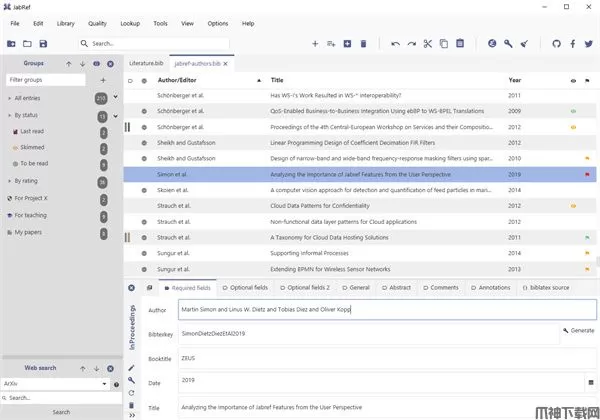Close the entry editor
Image resolution: width=600 pixels, height=420 pixels.
(131, 288)
